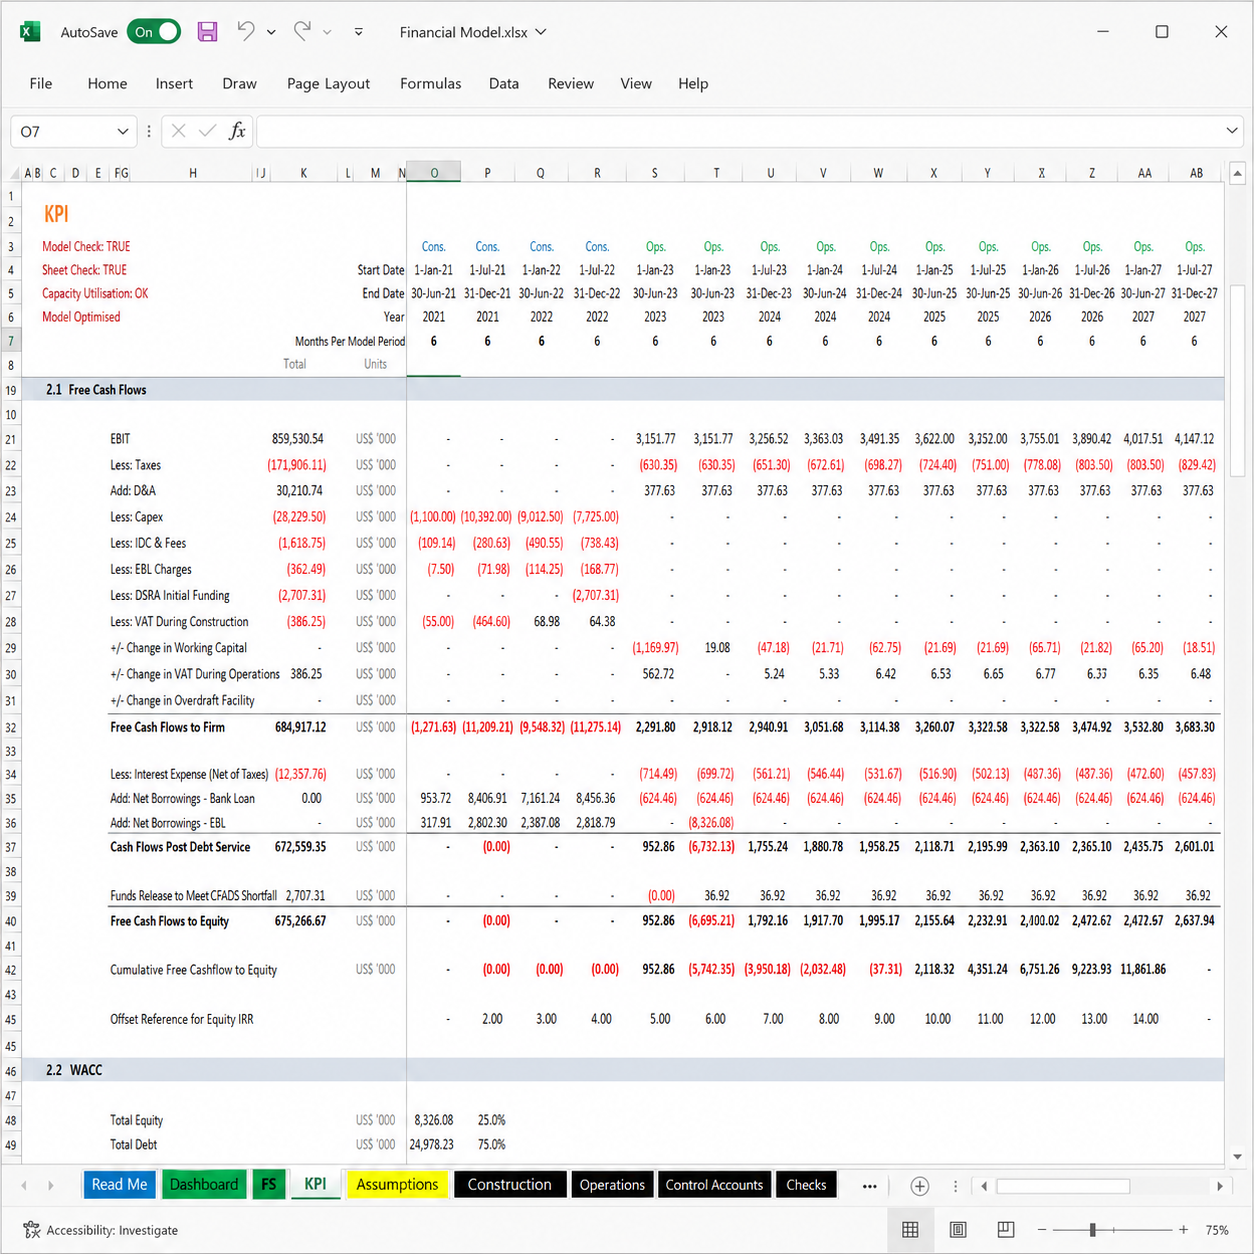Open the Redo history dropdown arrow
Image resolution: width=1254 pixels, height=1254 pixels.
(327, 32)
